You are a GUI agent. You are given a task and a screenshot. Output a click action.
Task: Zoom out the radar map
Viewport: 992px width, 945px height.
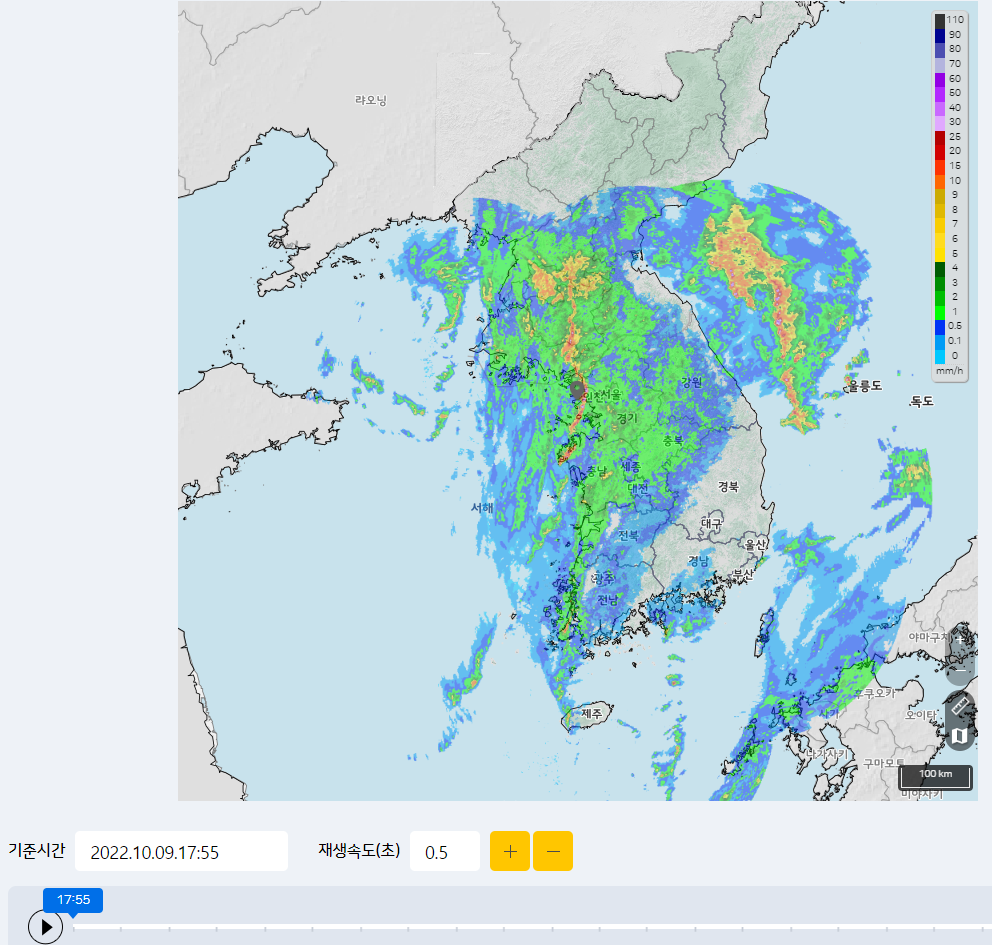coord(960,670)
